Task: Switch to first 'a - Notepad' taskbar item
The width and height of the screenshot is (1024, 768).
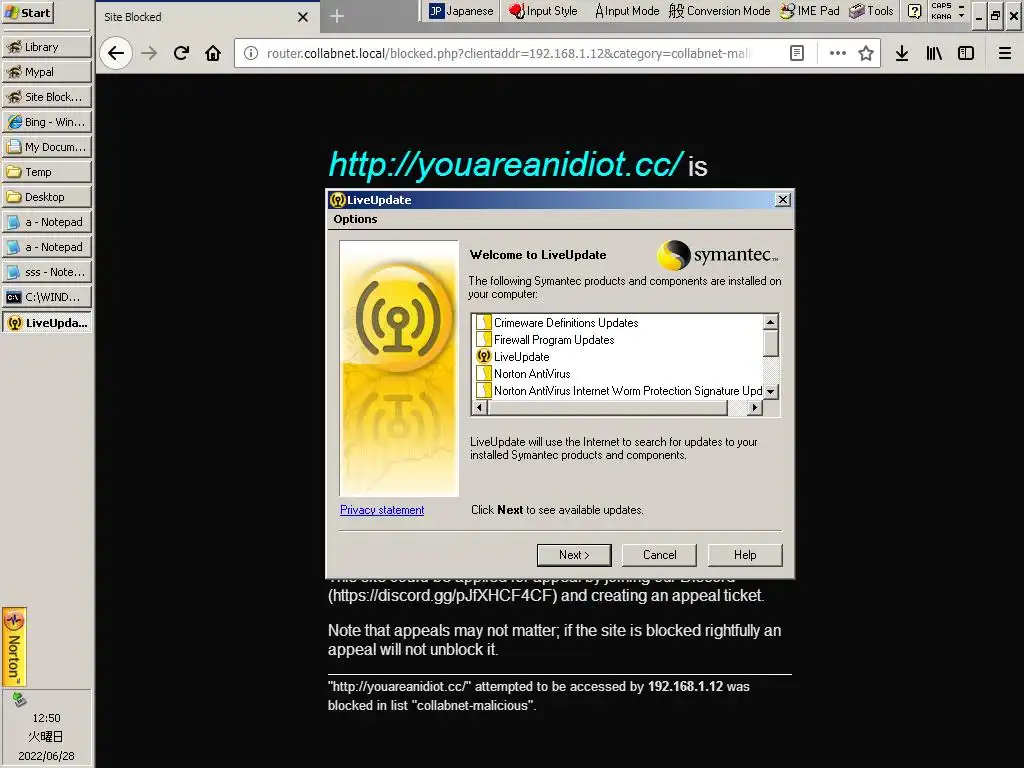Action: point(47,222)
